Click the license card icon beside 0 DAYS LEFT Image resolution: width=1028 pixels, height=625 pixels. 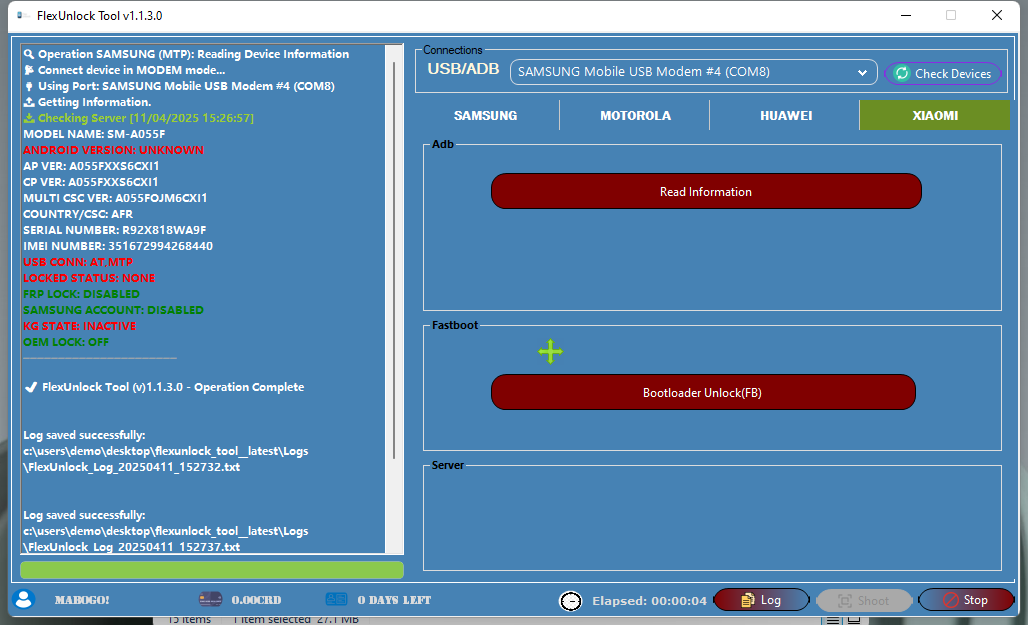pos(336,599)
